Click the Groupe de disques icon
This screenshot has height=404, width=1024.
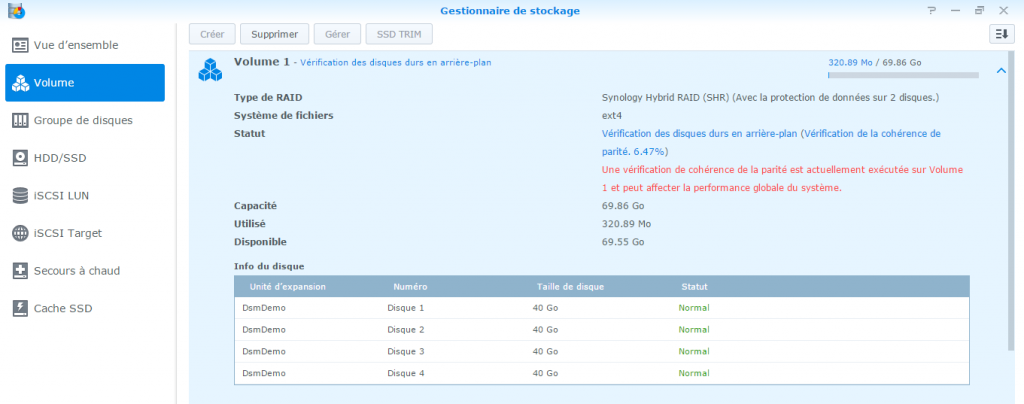point(21,120)
